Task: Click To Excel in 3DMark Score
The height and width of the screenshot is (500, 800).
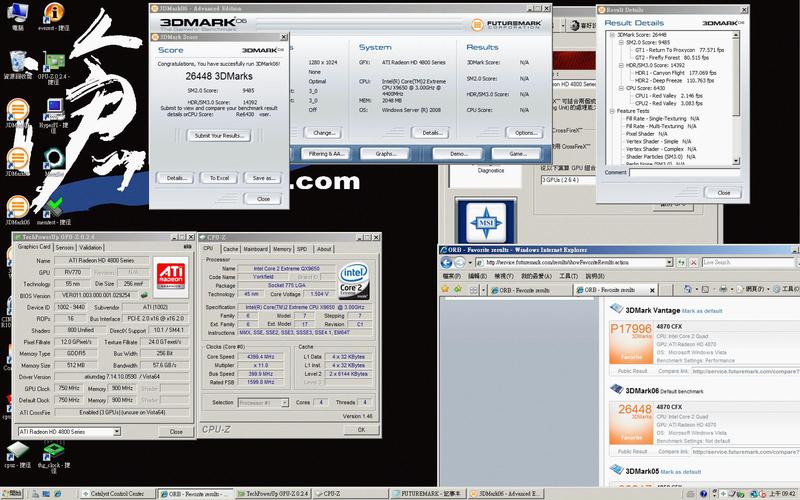Action: 219,178
